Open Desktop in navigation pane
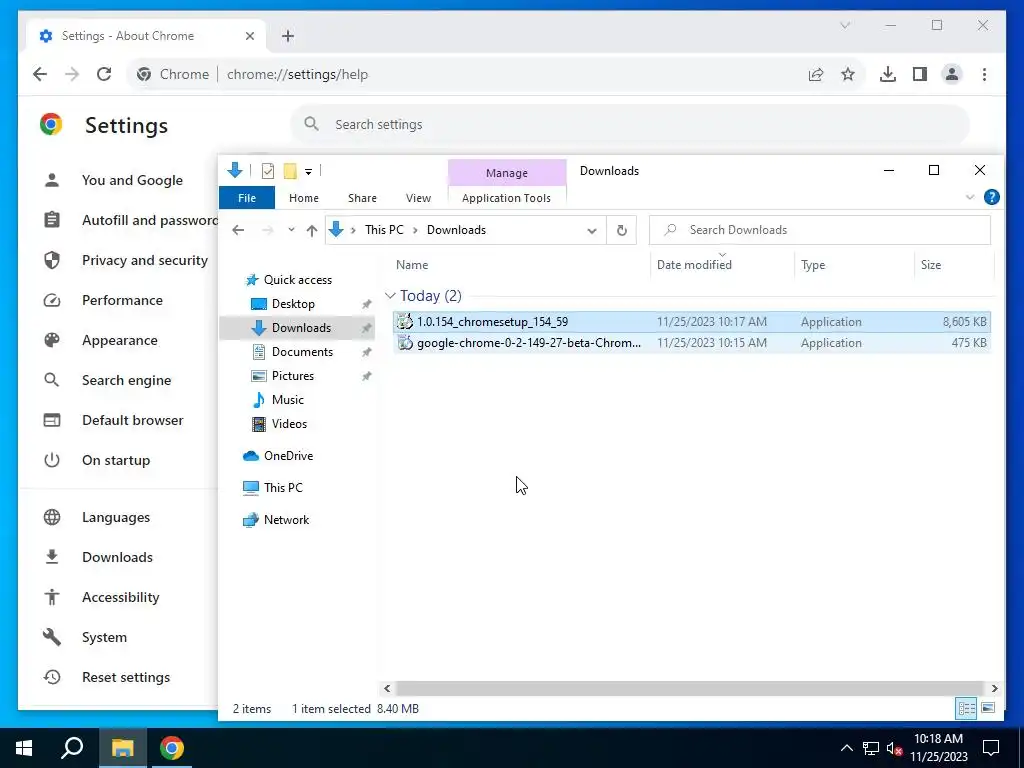This screenshot has height=768, width=1024. [293, 304]
